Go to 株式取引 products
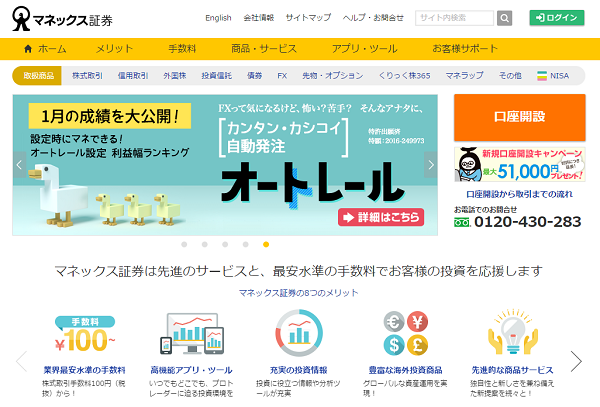Image resolution: width=600 pixels, height=407 pixels. coord(87,76)
